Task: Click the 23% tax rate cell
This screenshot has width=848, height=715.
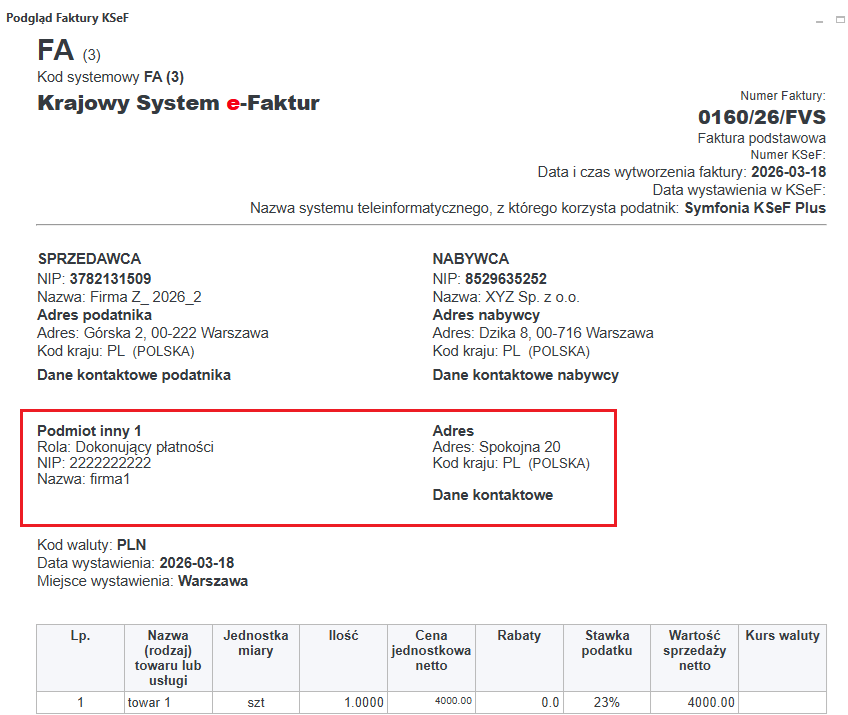Action: 608,703
